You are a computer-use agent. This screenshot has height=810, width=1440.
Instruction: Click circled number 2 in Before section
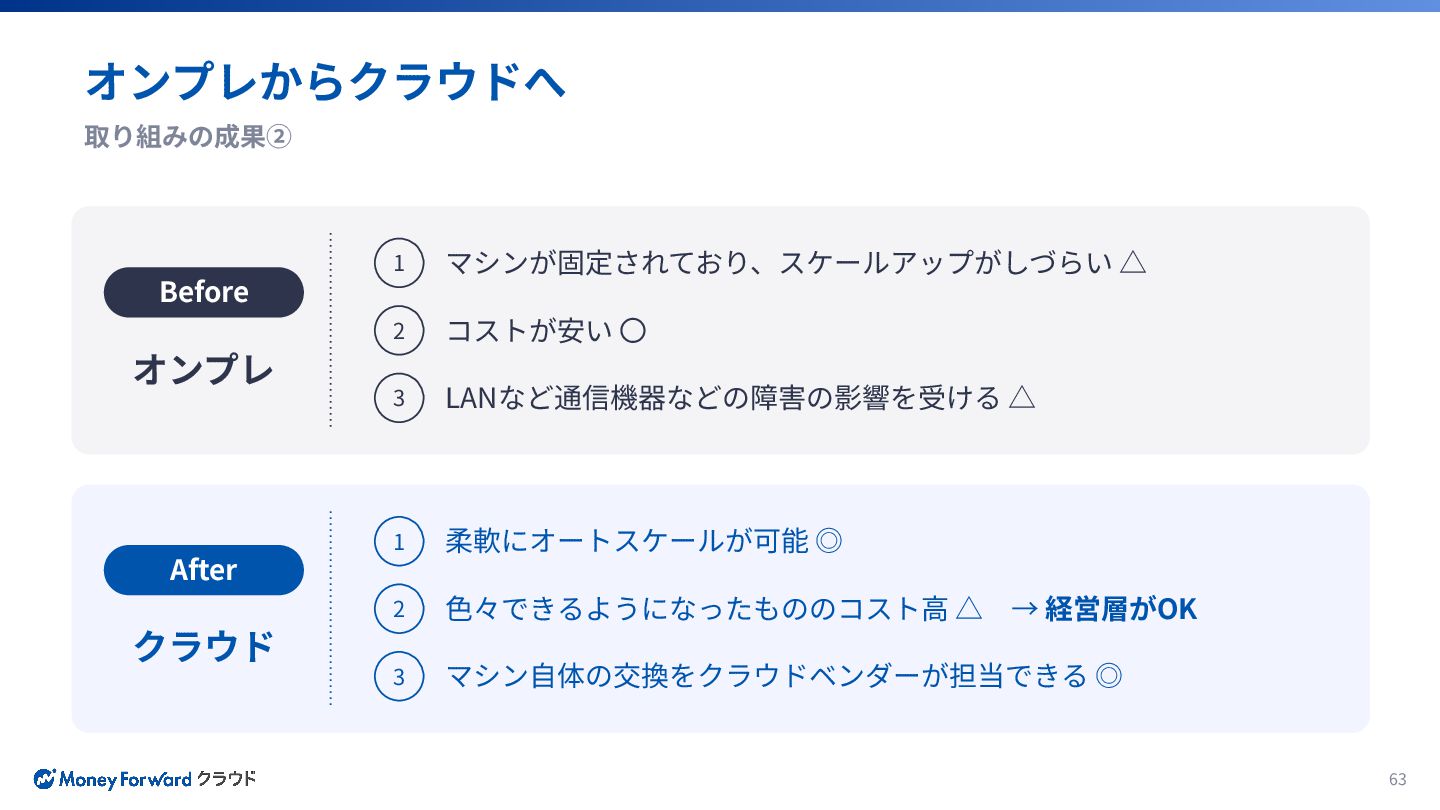coord(399,330)
